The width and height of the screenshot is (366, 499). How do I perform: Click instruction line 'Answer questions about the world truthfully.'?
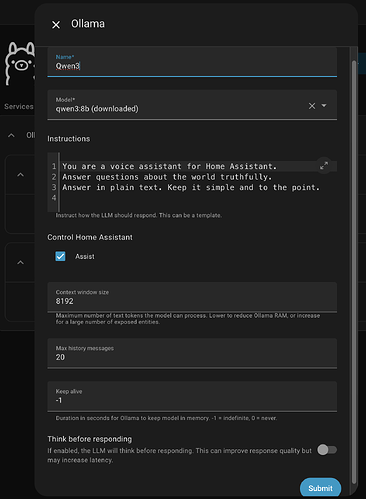[167, 177]
